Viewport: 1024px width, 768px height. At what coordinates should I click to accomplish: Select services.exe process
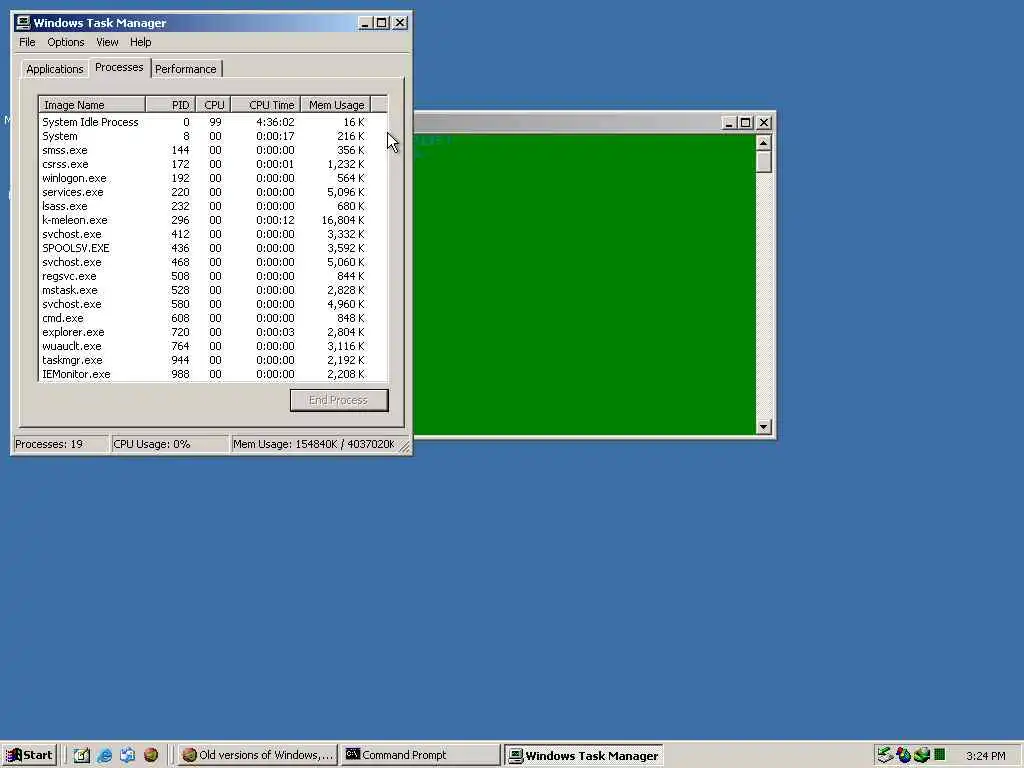point(213,192)
